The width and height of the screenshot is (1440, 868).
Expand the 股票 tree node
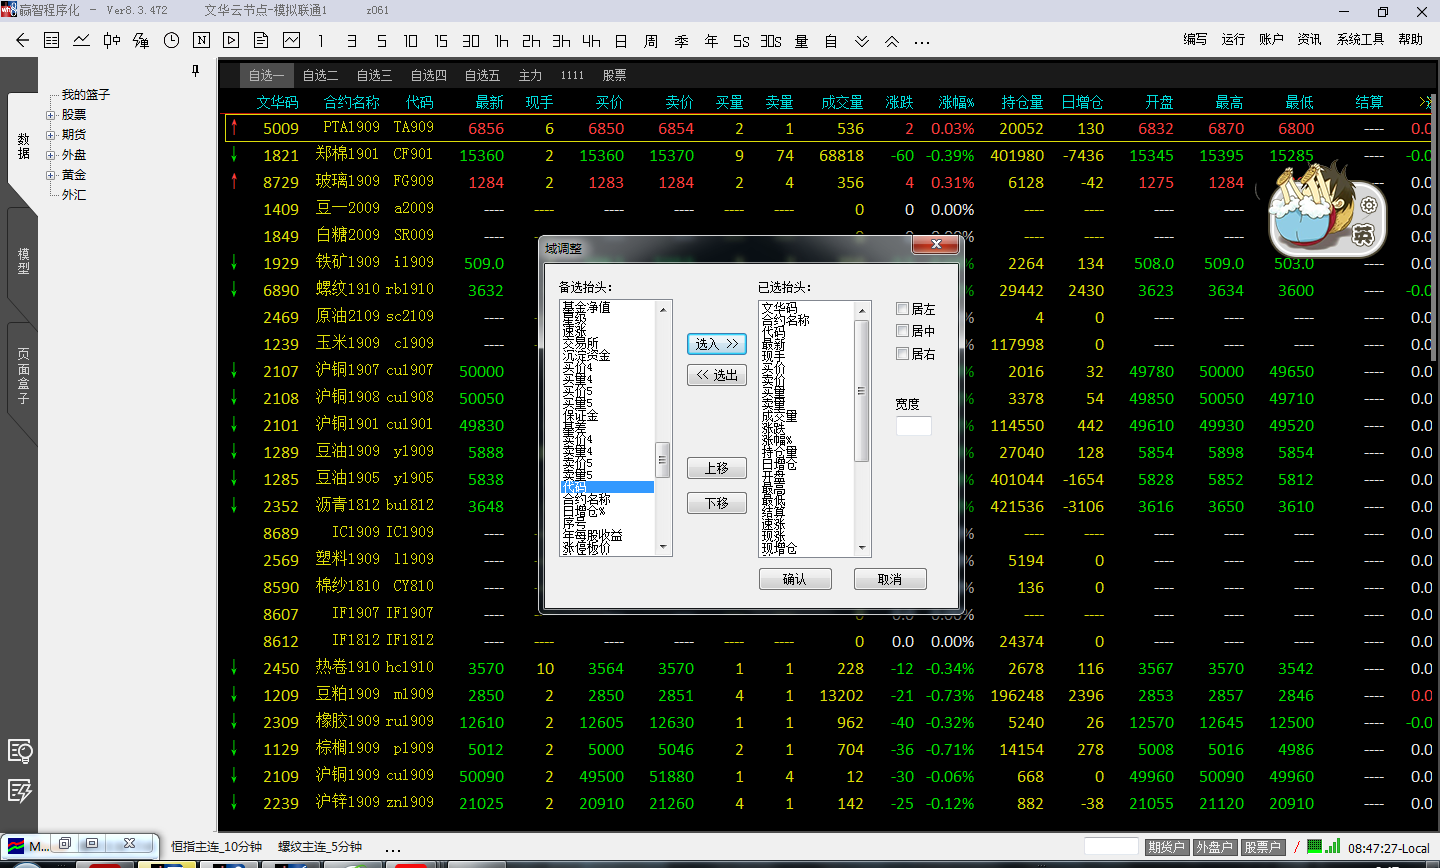coord(50,115)
